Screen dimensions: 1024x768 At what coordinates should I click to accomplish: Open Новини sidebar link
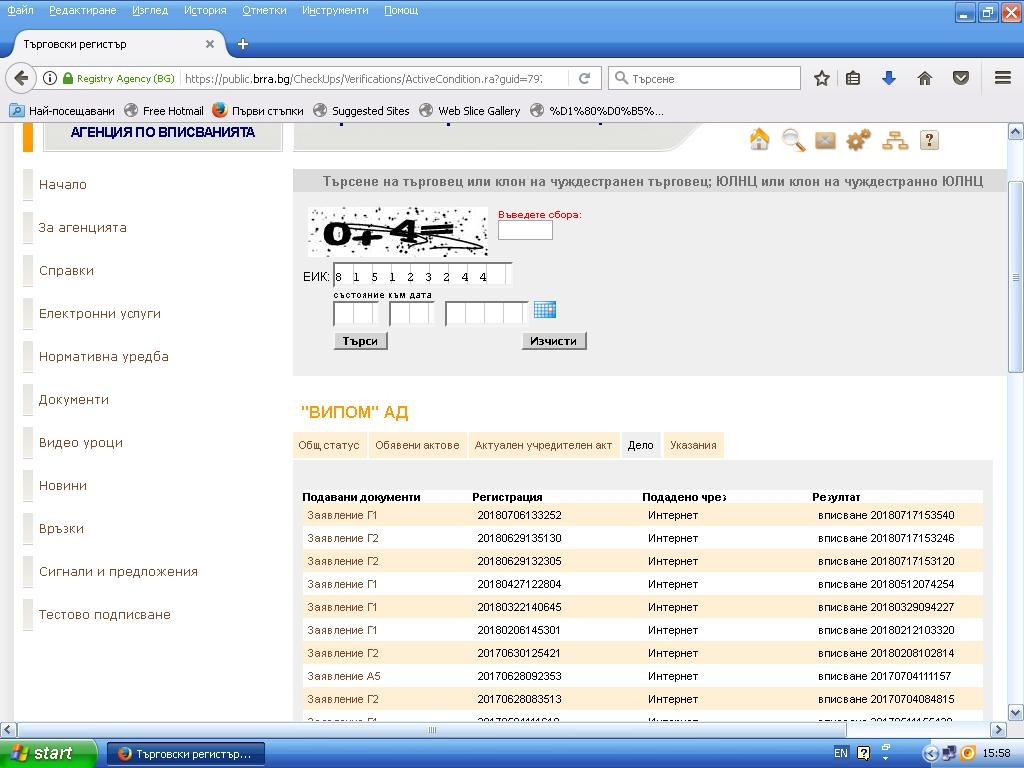click(63, 486)
